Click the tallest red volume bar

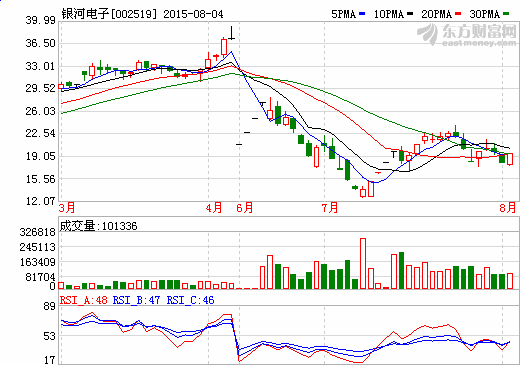point(363,263)
